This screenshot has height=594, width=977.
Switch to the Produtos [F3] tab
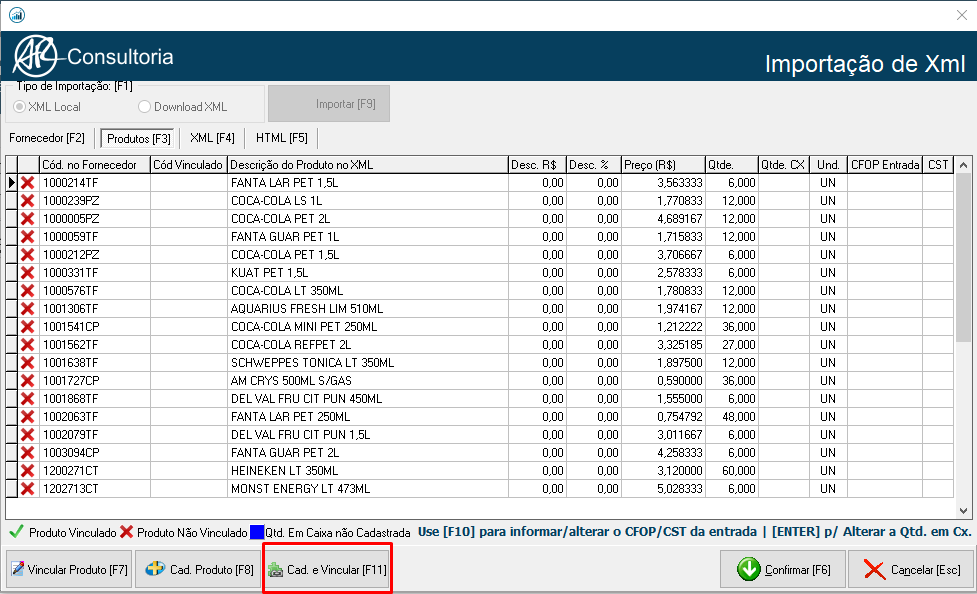click(x=138, y=138)
